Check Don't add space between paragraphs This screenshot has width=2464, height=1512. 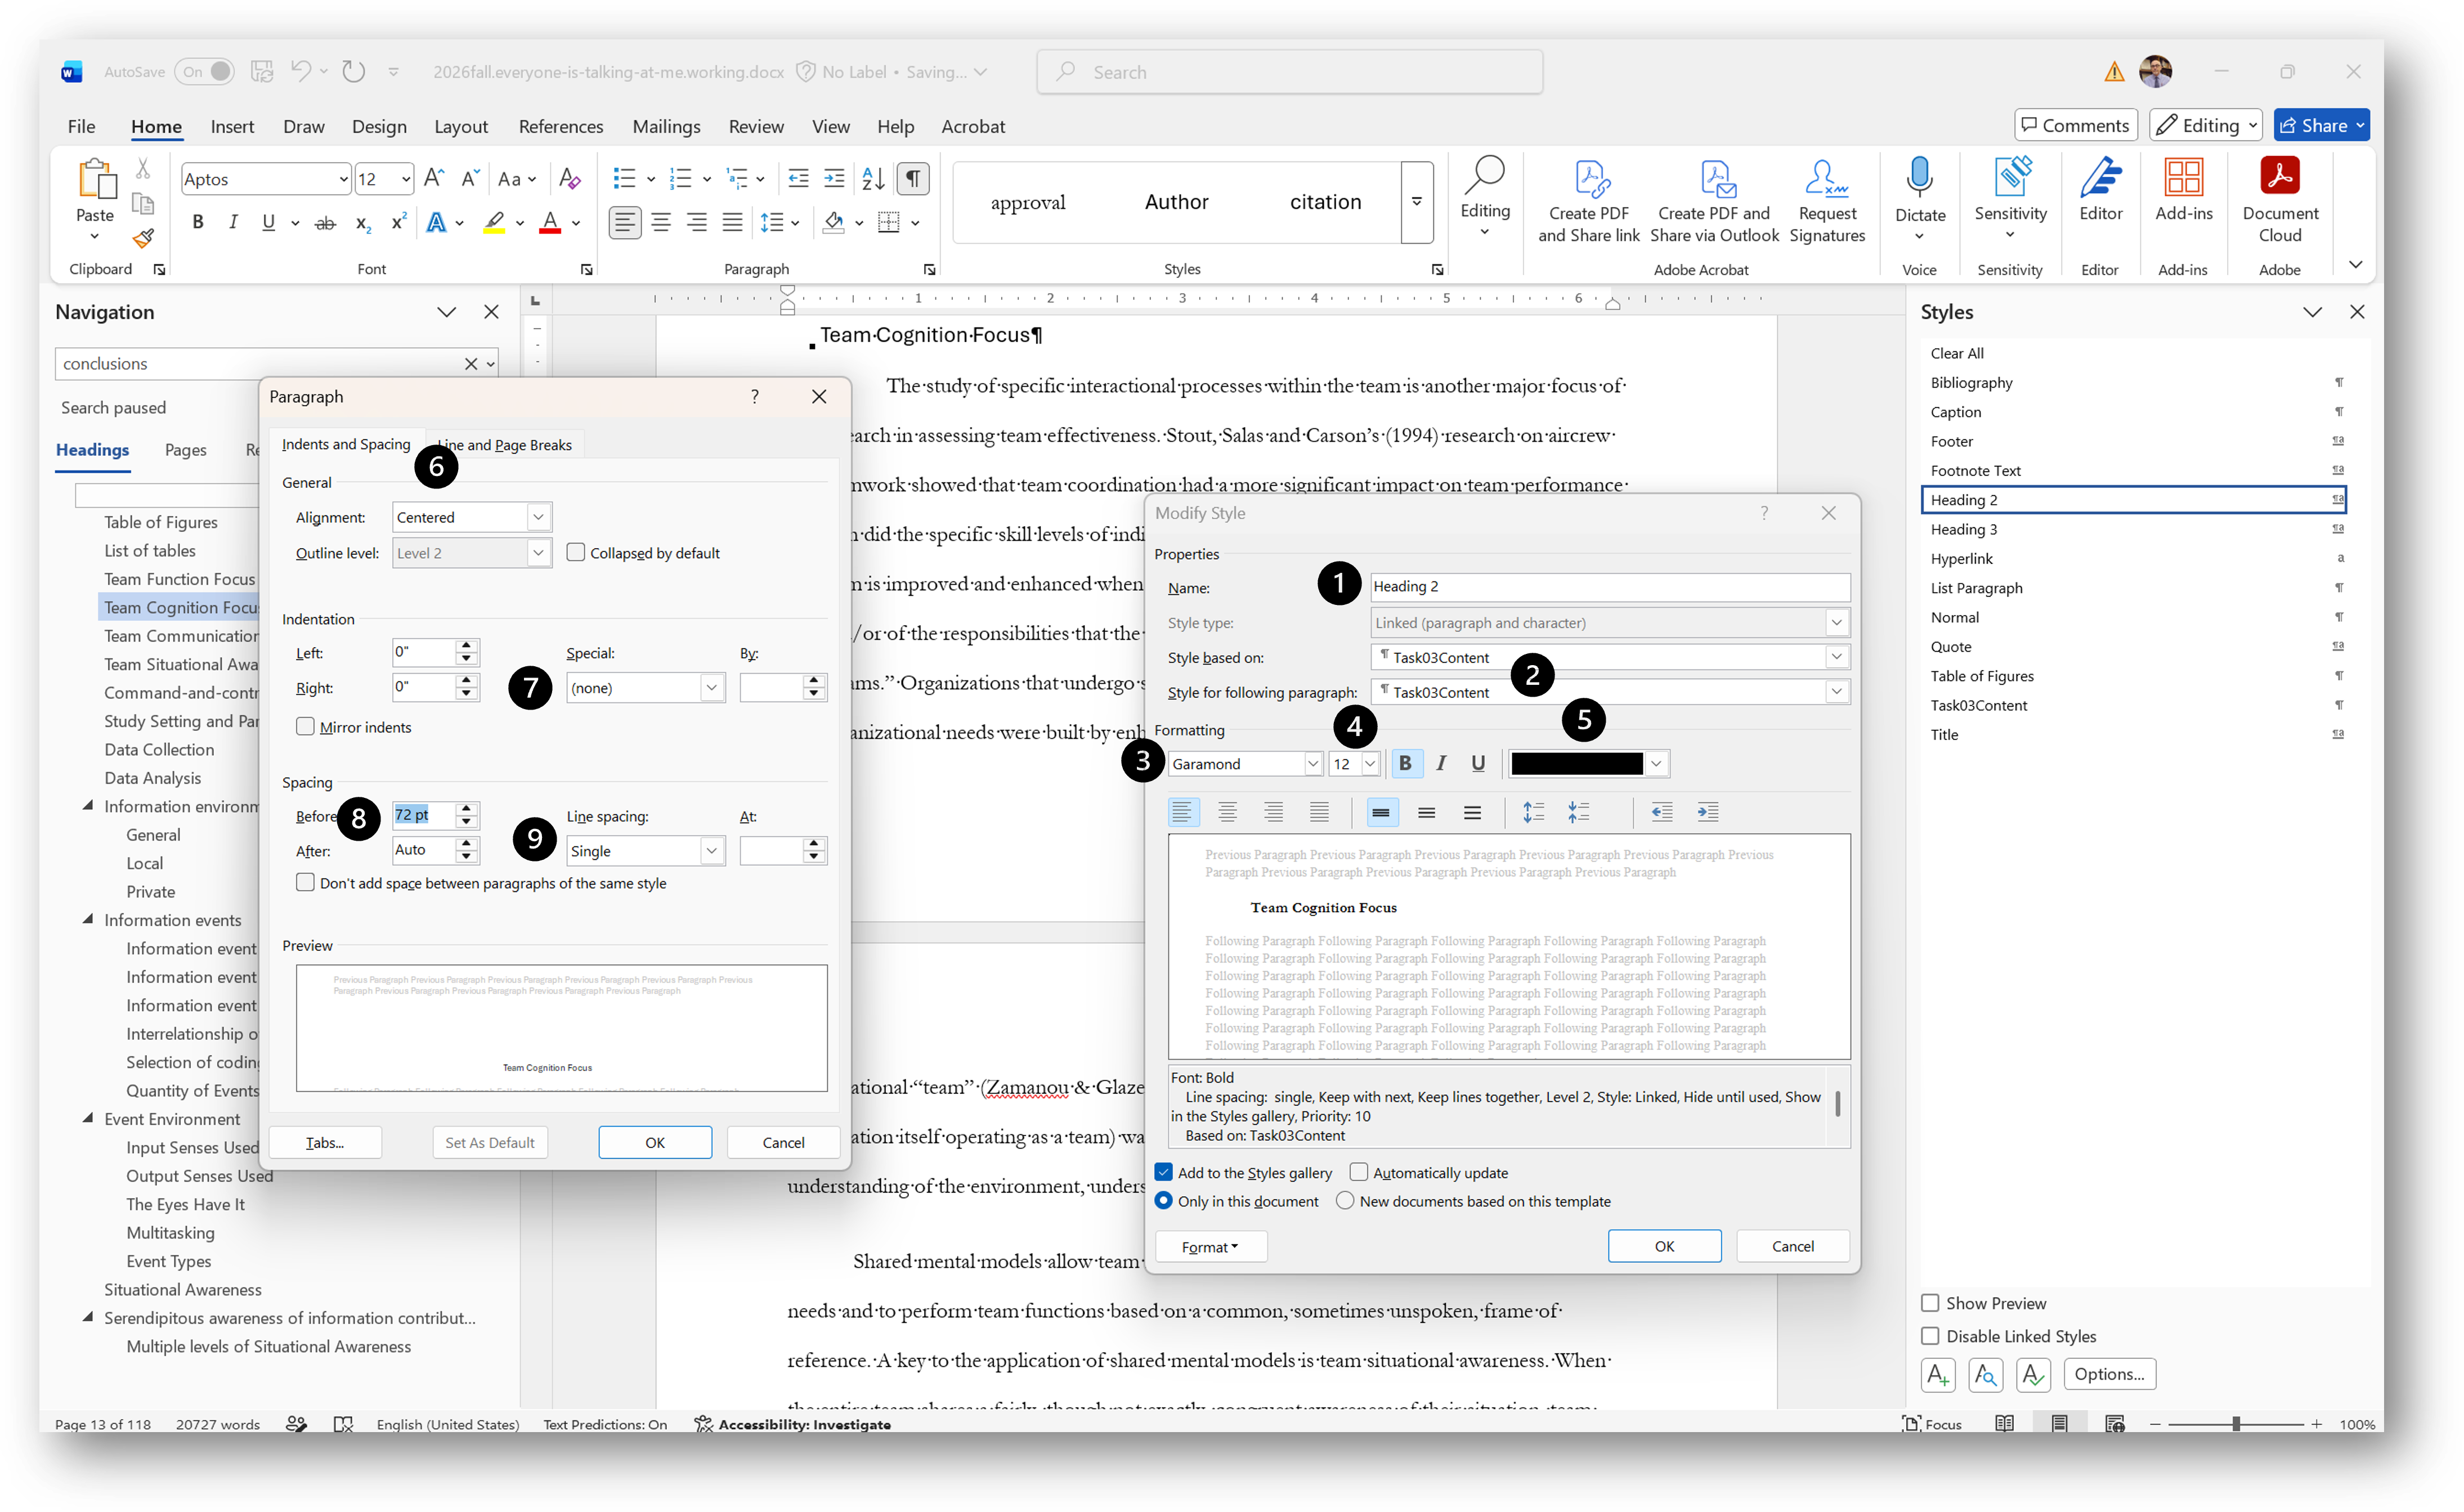coord(305,882)
